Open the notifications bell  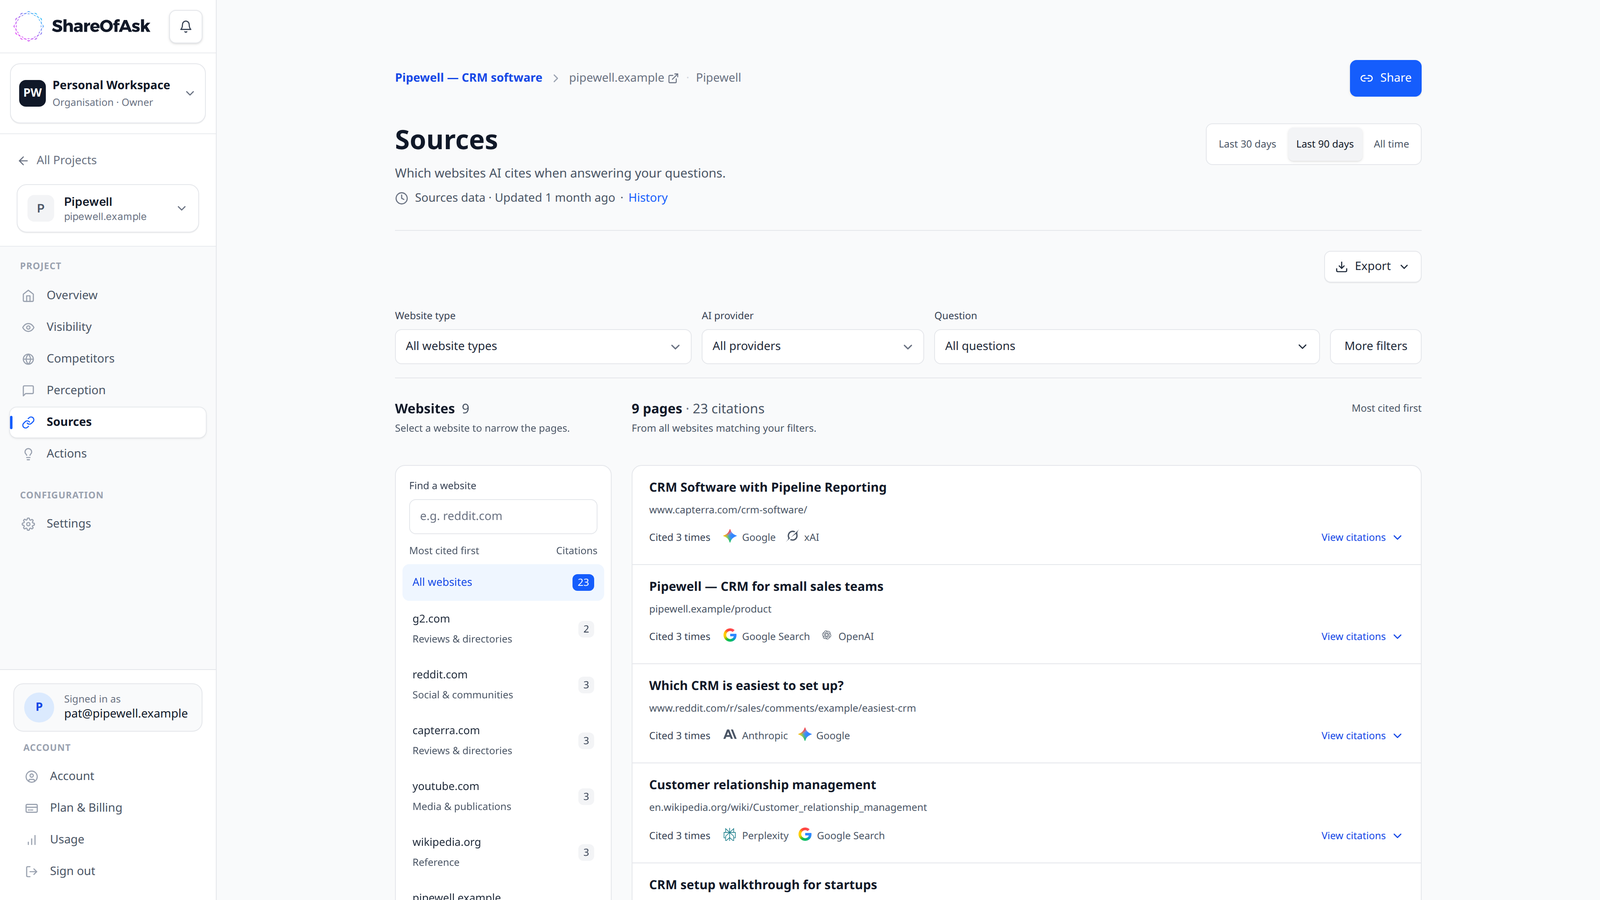(x=186, y=27)
